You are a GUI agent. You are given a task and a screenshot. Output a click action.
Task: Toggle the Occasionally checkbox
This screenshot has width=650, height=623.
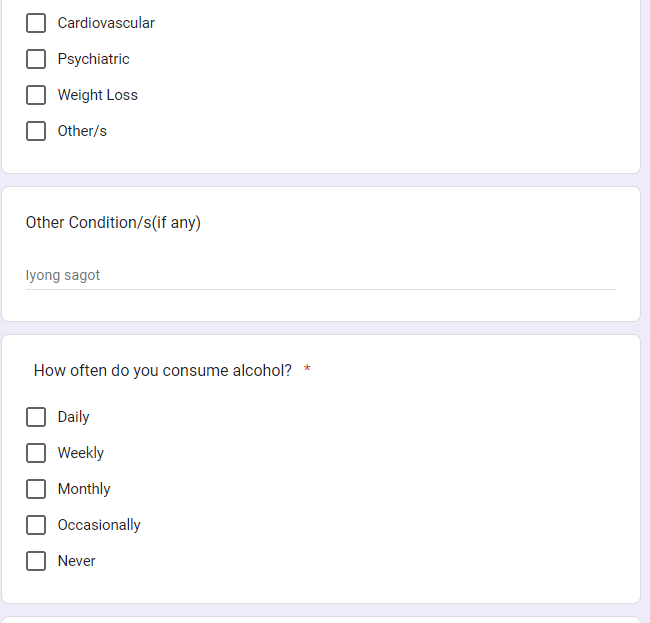36,525
